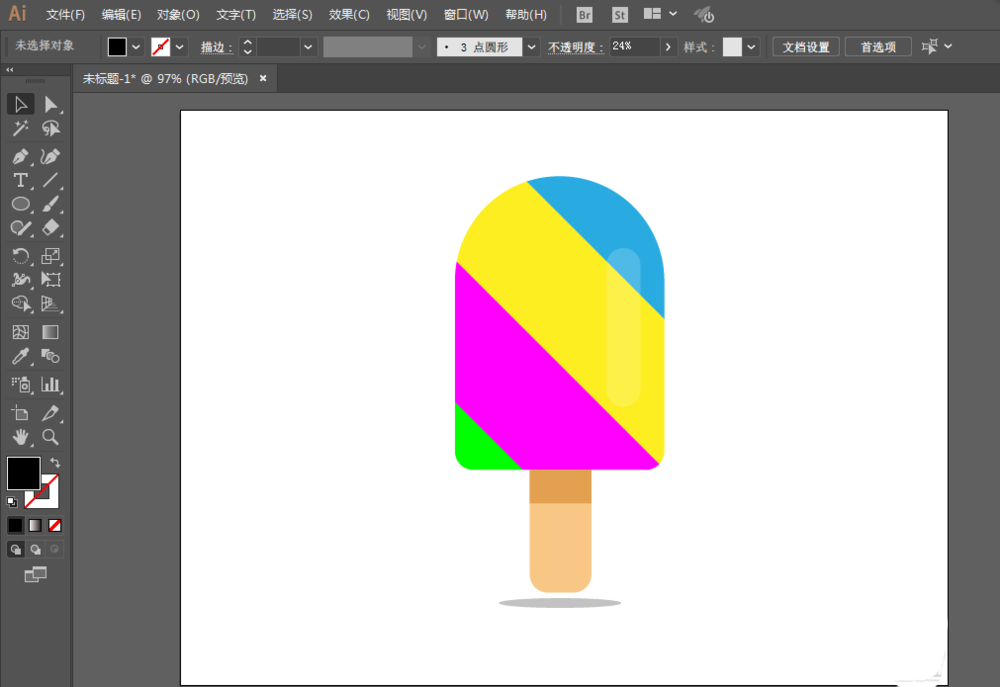Collapse the tools panel double arrow
This screenshot has height=687, width=1000.
pos(10,70)
